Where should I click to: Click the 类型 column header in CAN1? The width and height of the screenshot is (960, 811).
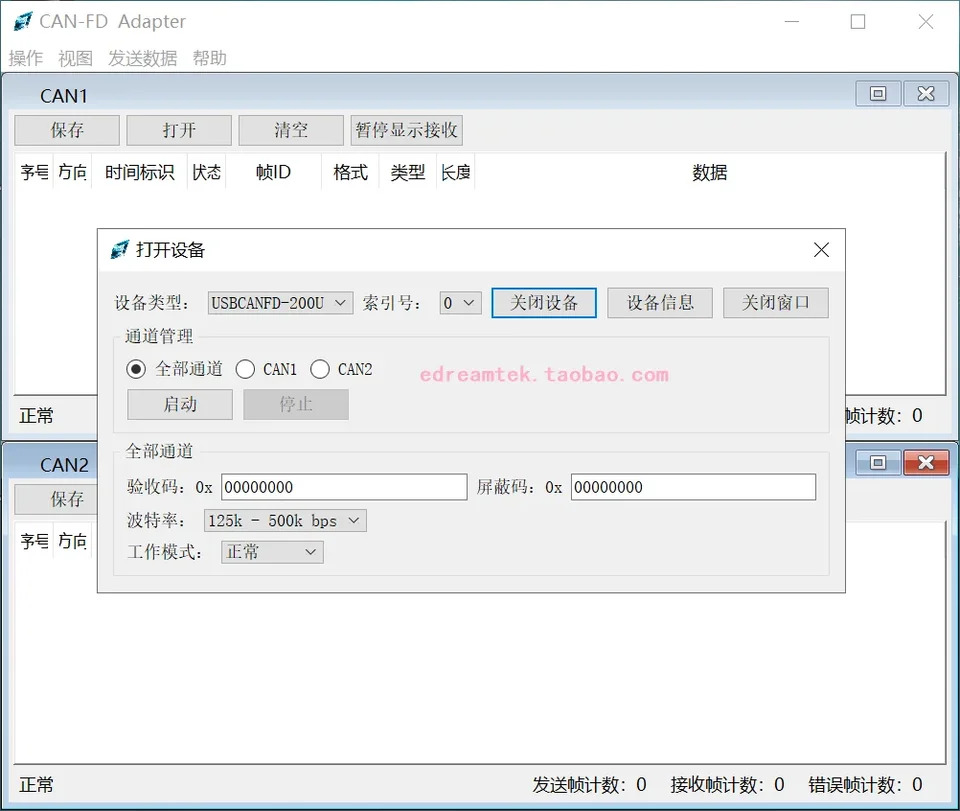(408, 173)
